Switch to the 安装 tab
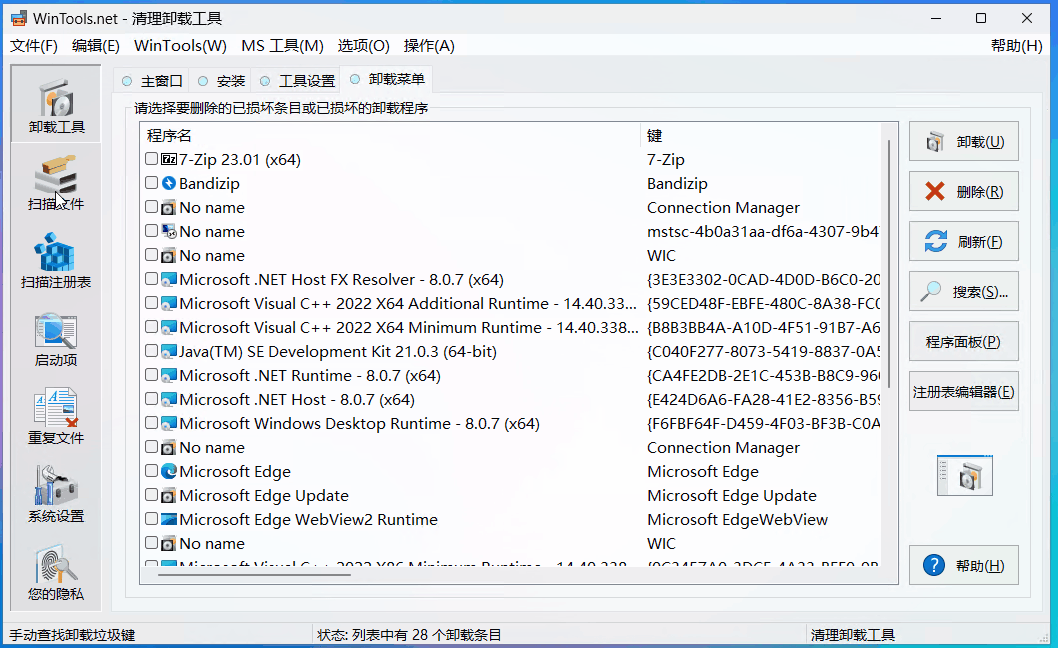Image resolution: width=1058 pixels, height=648 pixels. tap(221, 81)
